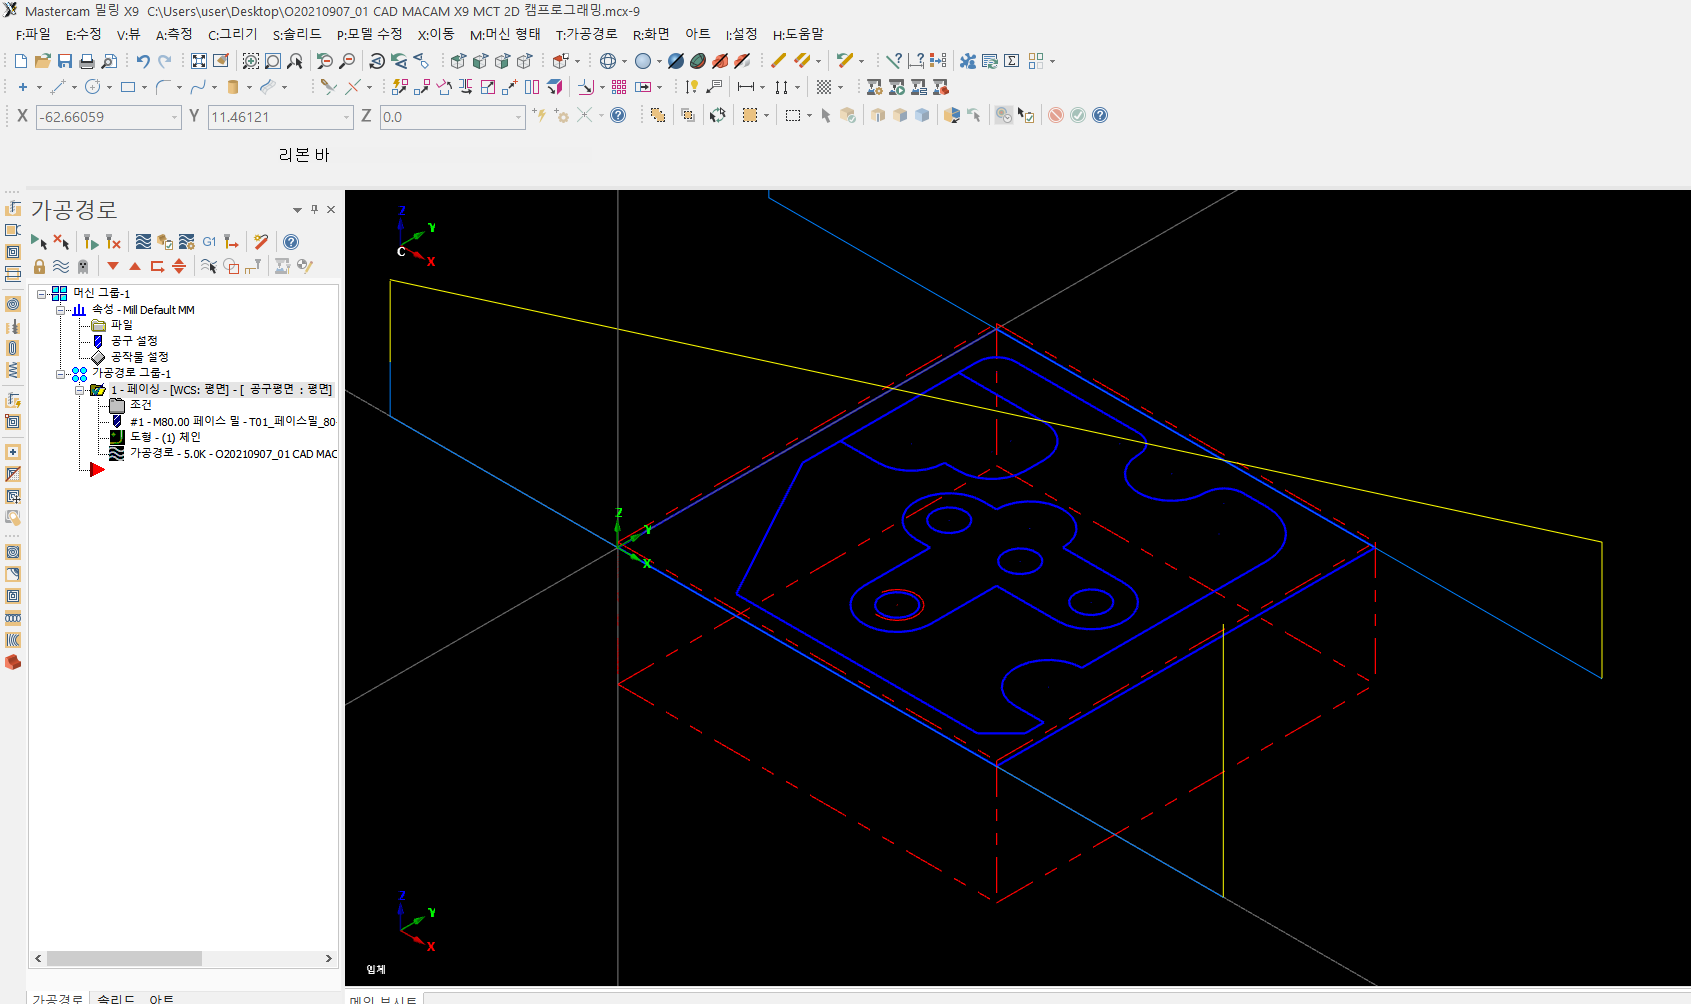This screenshot has width=1691, height=1004.
Task: Move insert arrow up with red triangle
Action: point(135,266)
